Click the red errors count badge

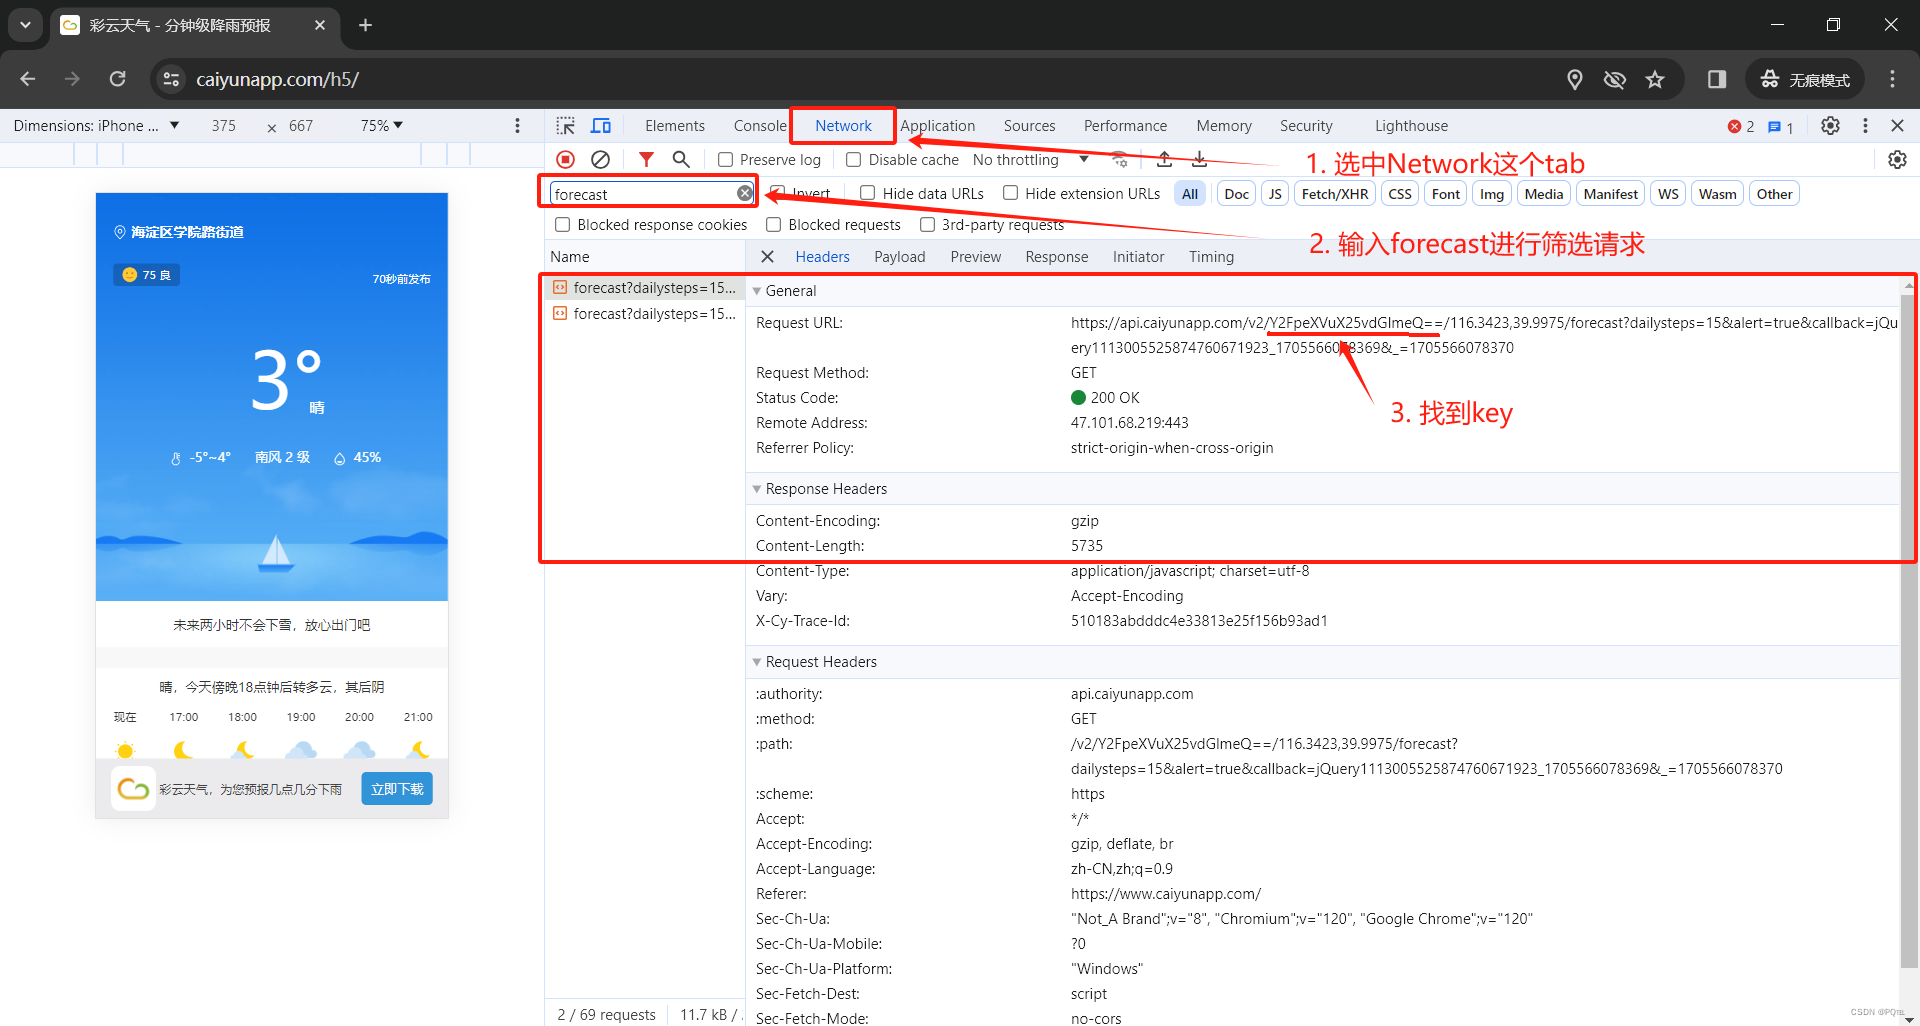pyautogui.click(x=1741, y=127)
